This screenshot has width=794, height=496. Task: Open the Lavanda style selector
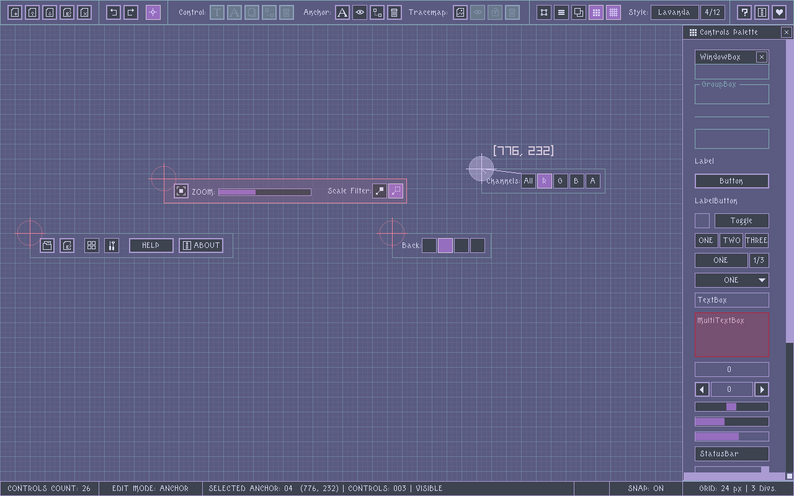coord(674,12)
